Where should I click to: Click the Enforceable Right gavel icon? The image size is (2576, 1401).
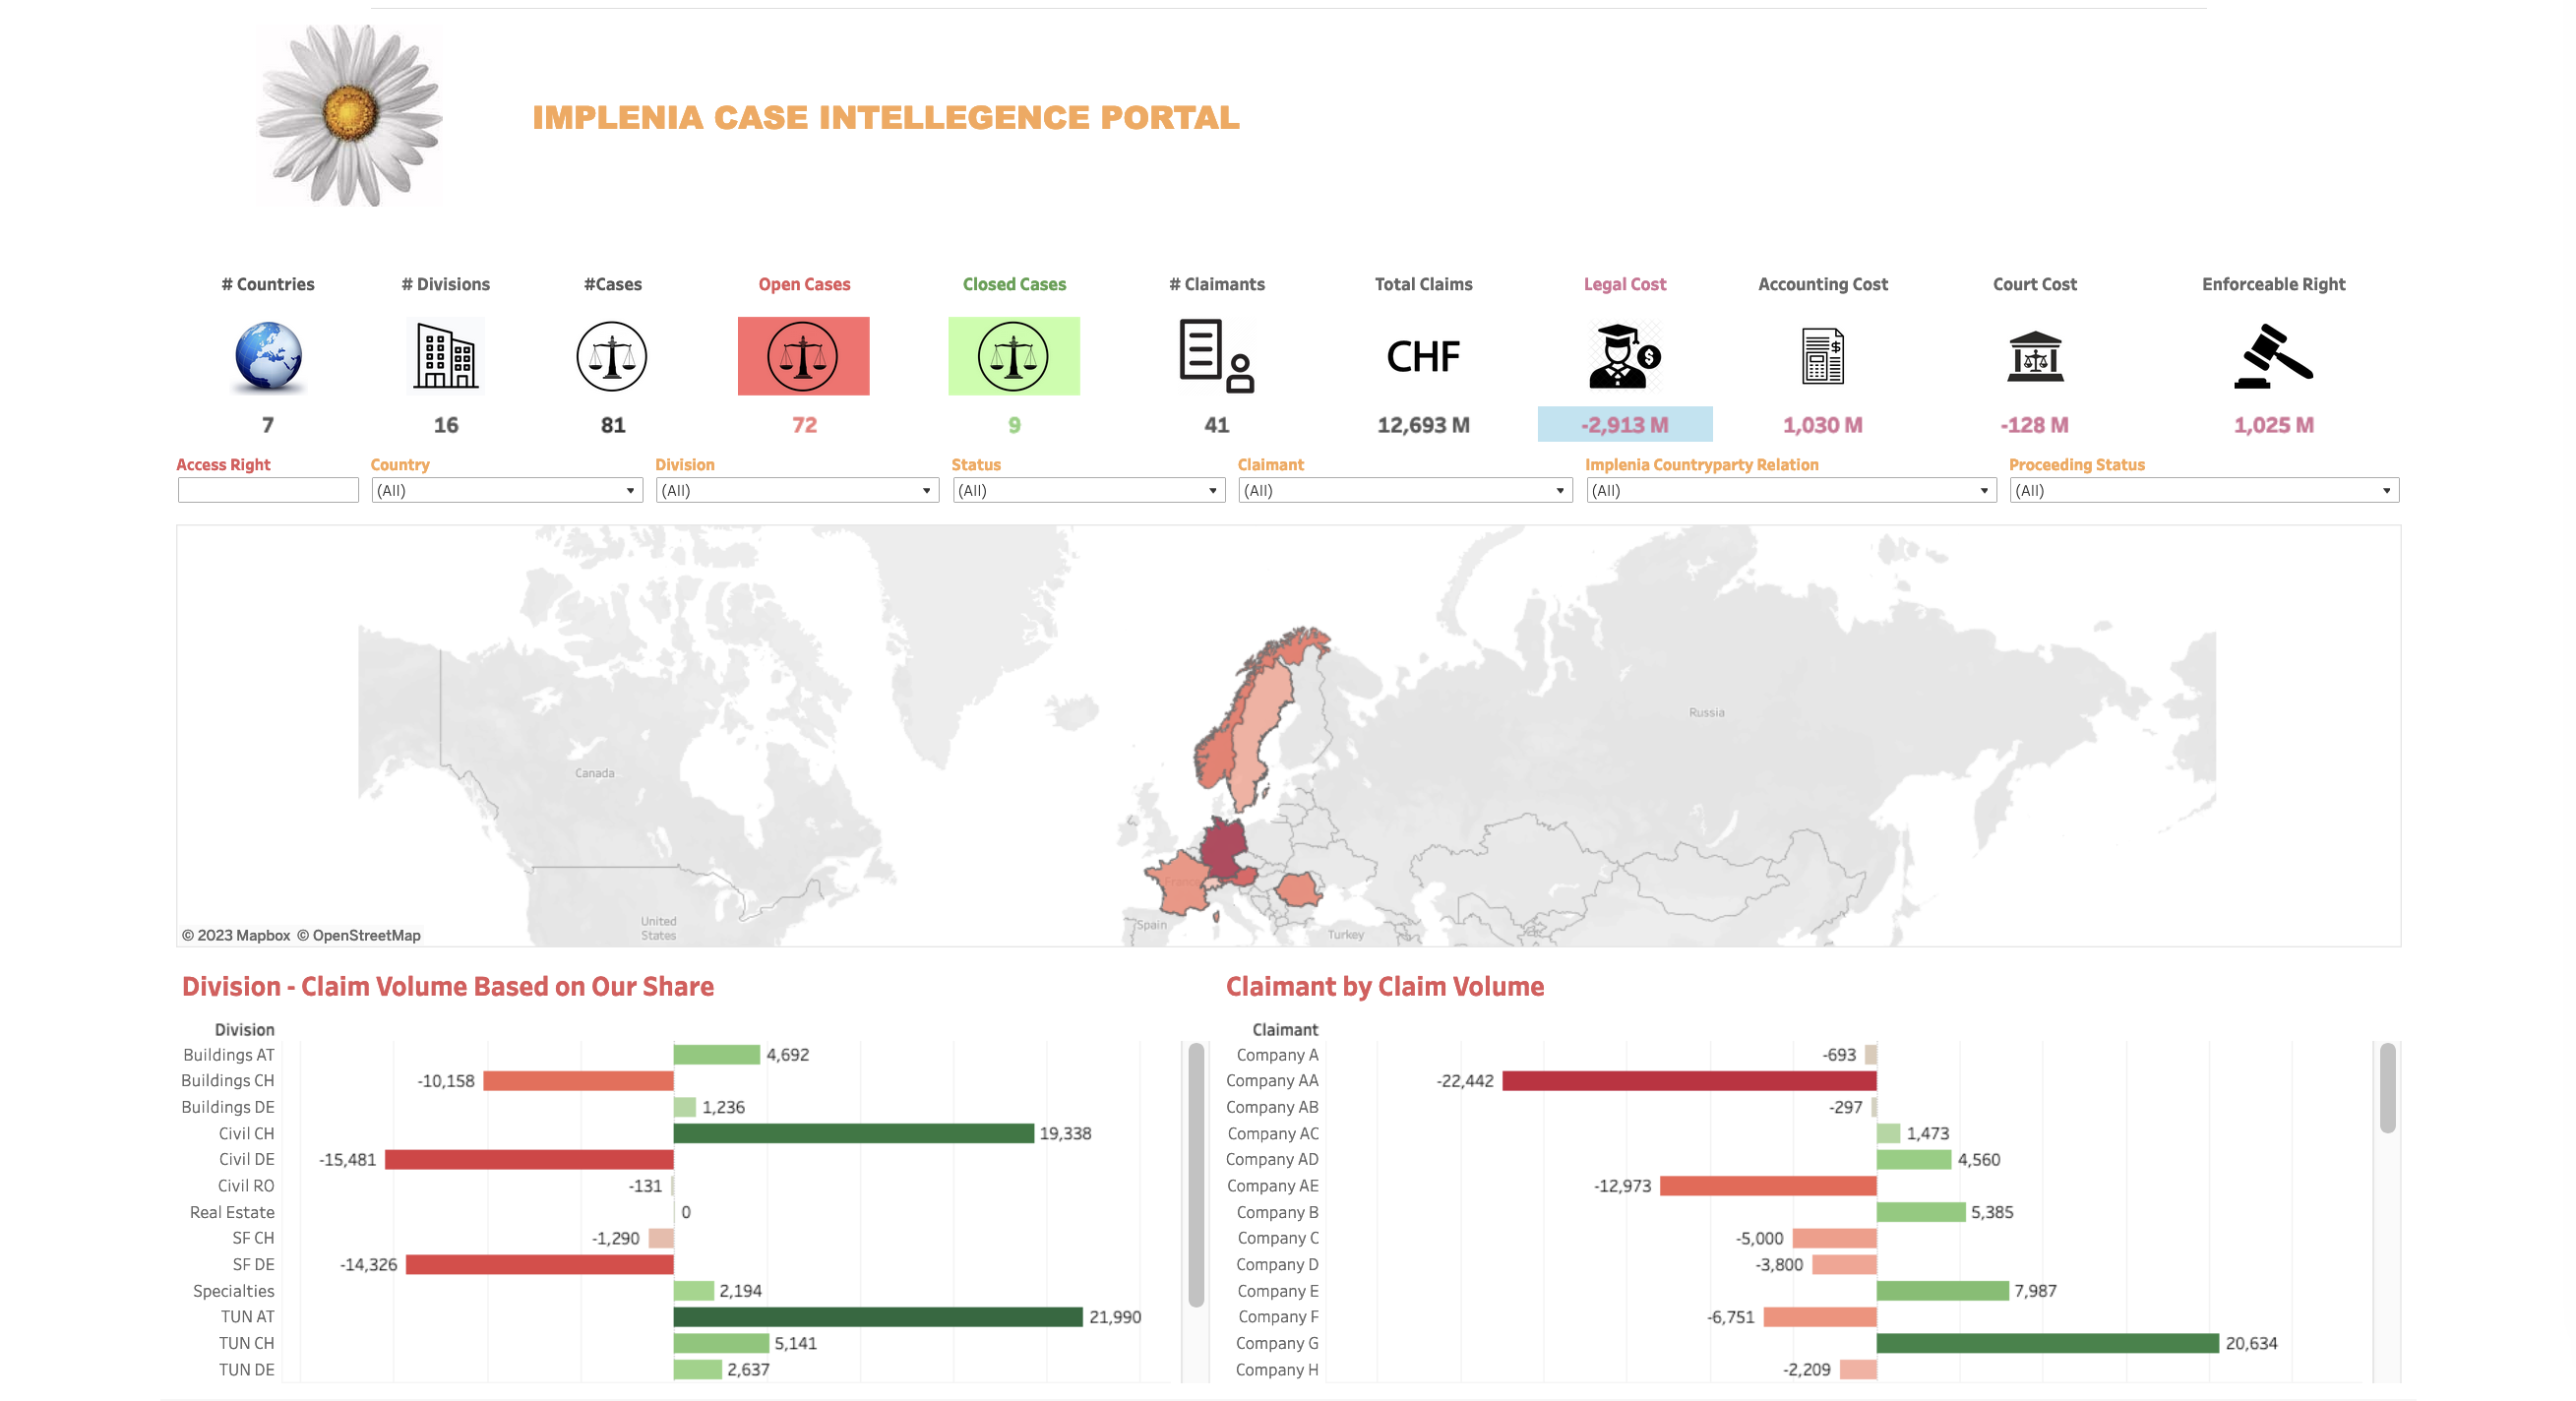(x=2273, y=356)
